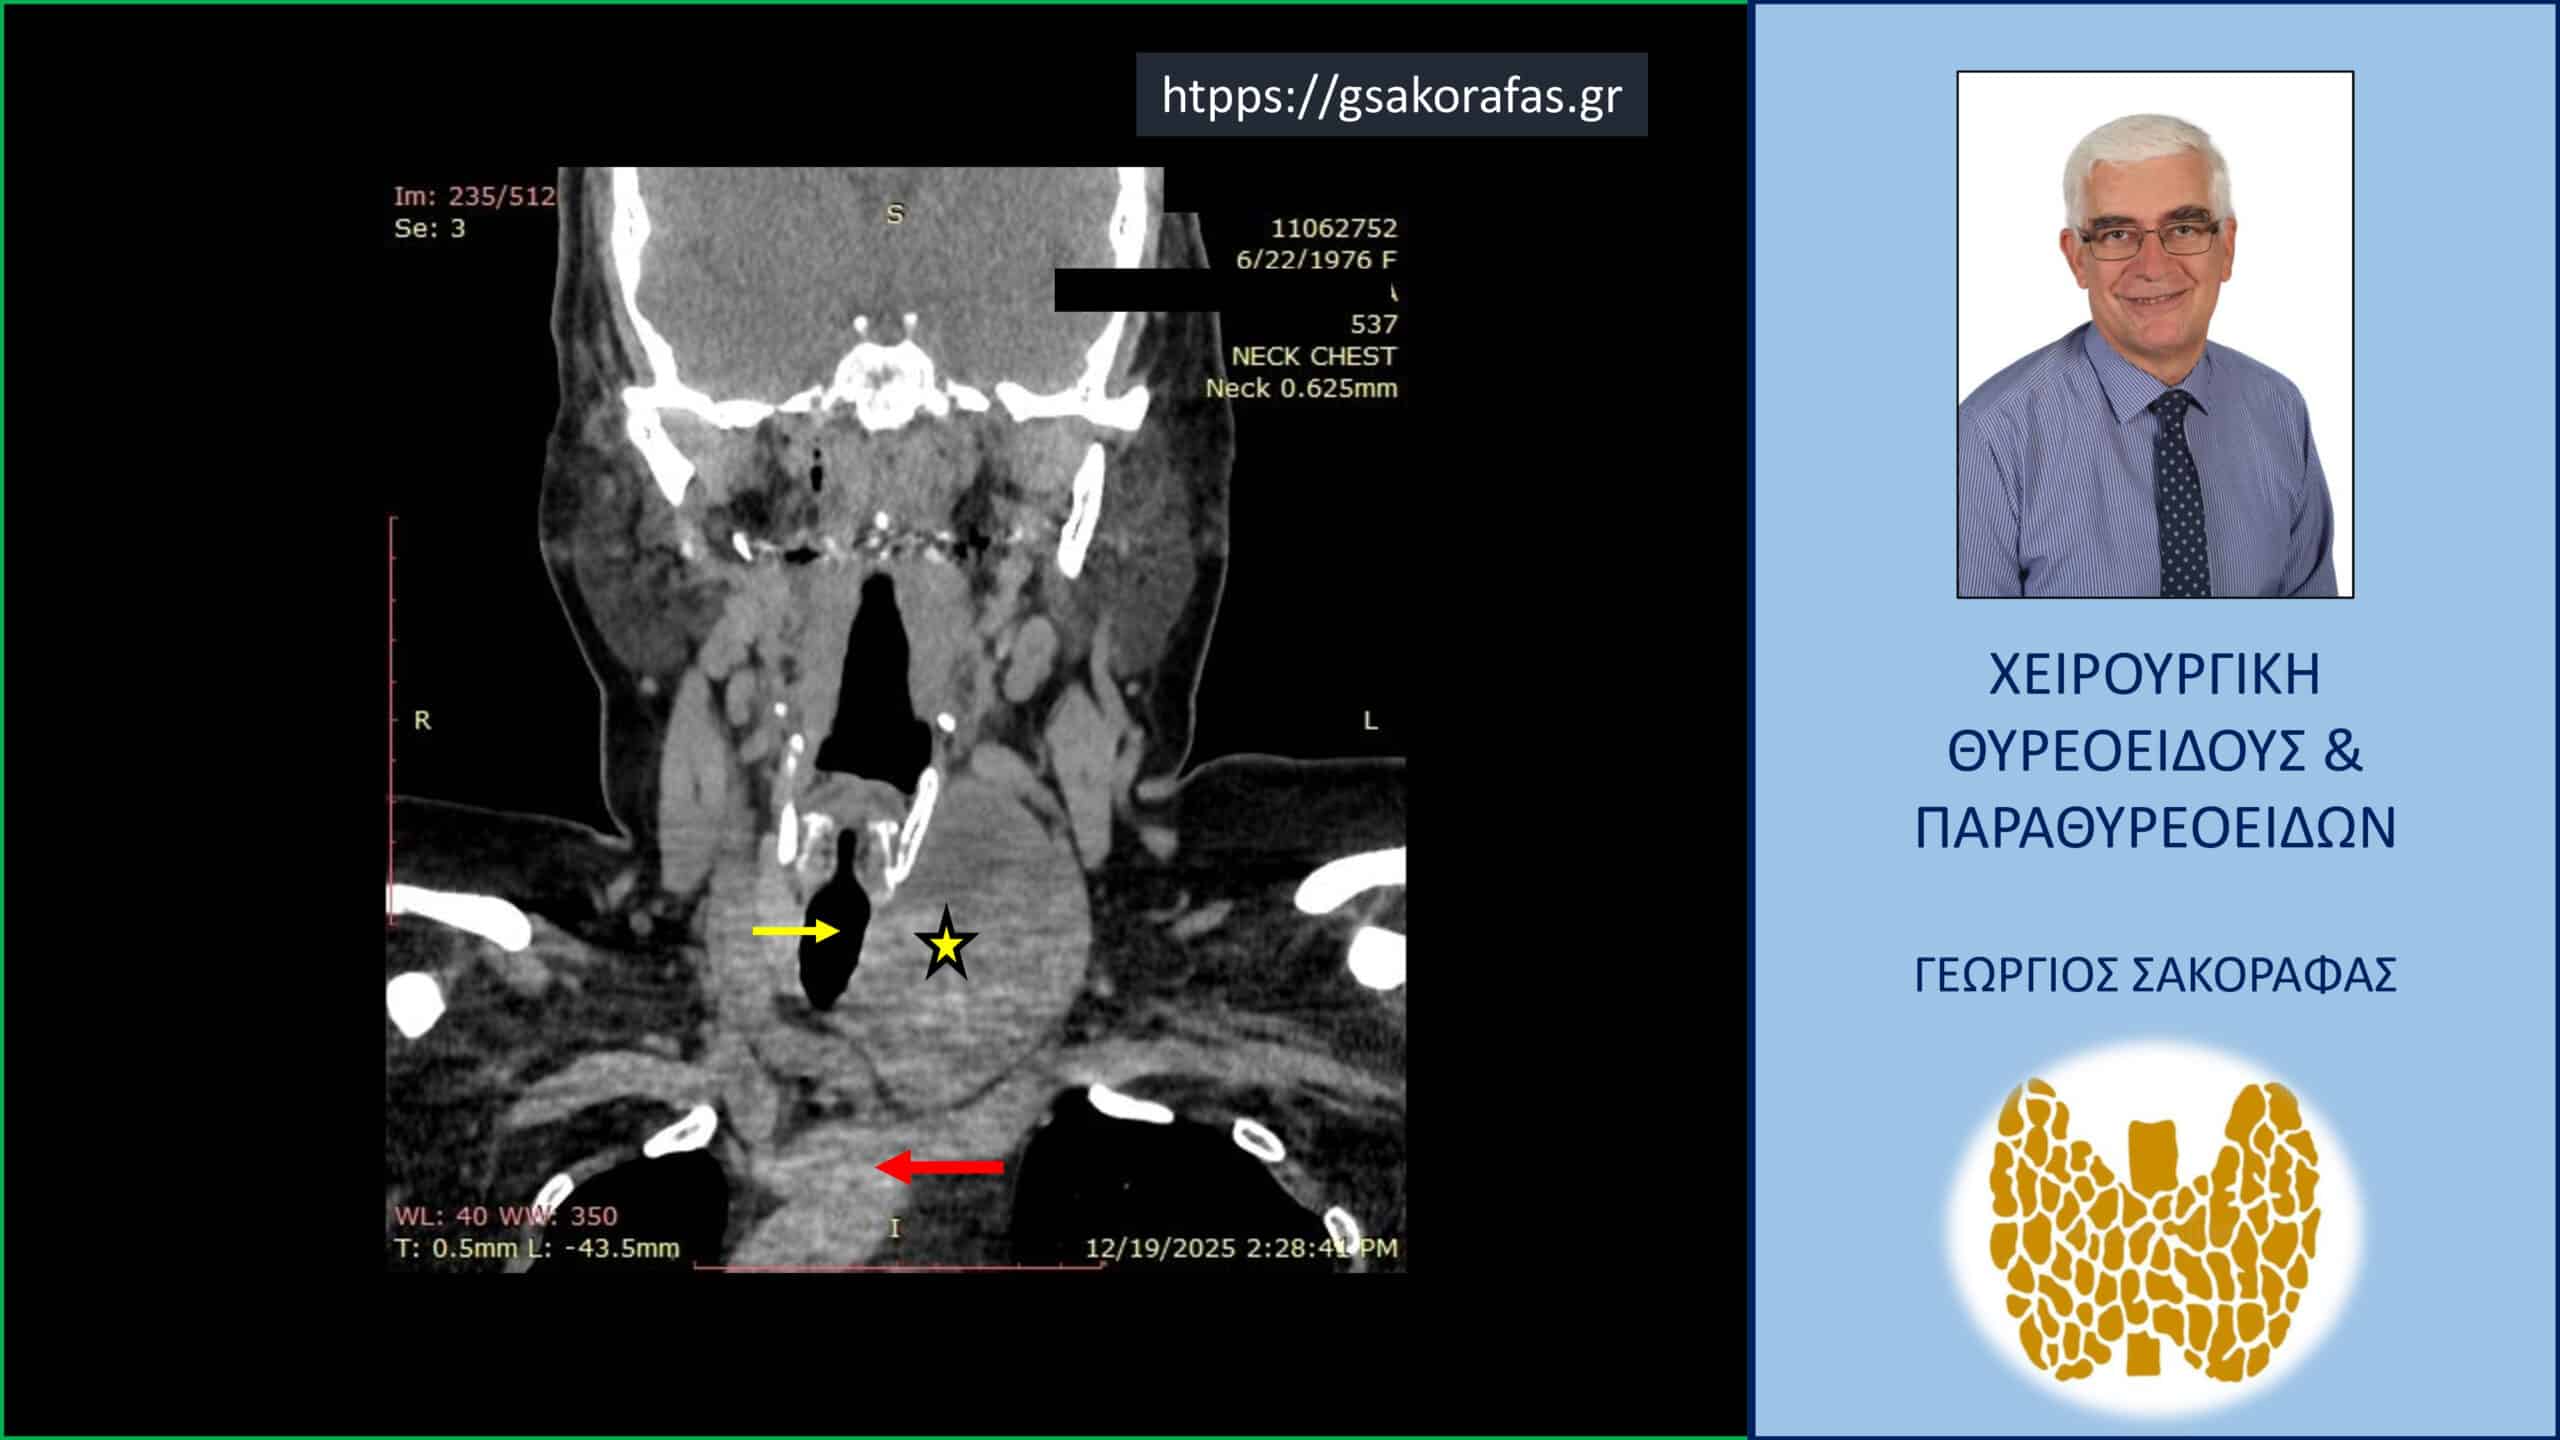Click the 'Neck 0.625mm' slice thickness label

coord(1300,388)
